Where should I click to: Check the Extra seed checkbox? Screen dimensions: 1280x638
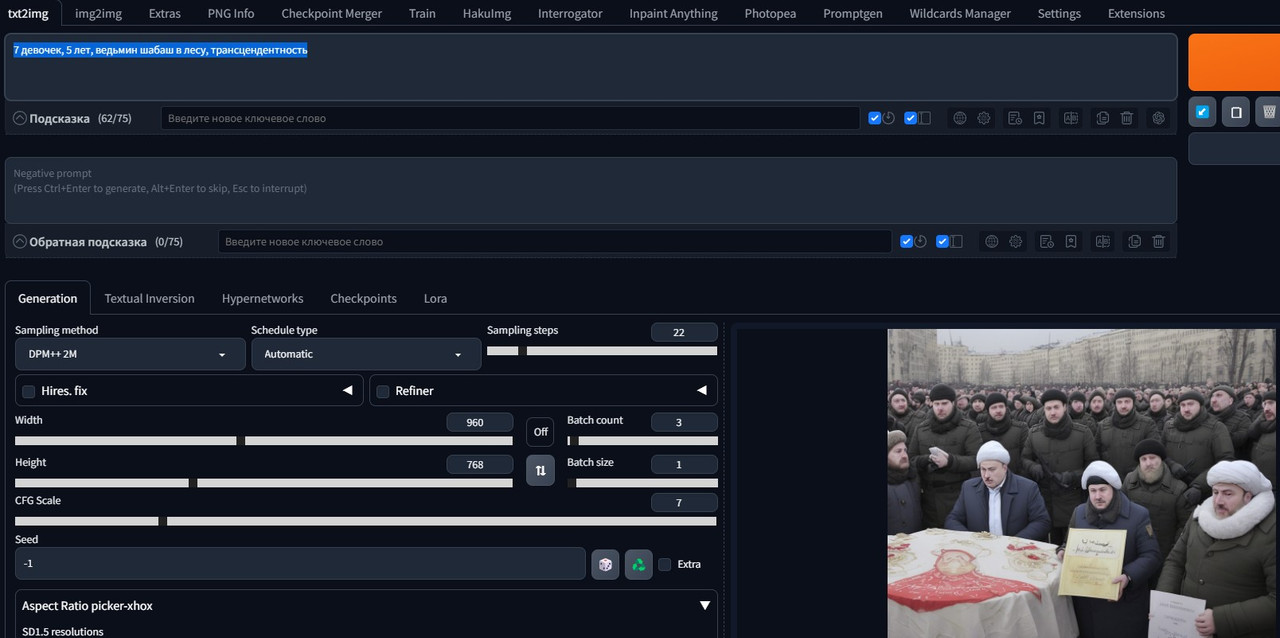coord(665,564)
